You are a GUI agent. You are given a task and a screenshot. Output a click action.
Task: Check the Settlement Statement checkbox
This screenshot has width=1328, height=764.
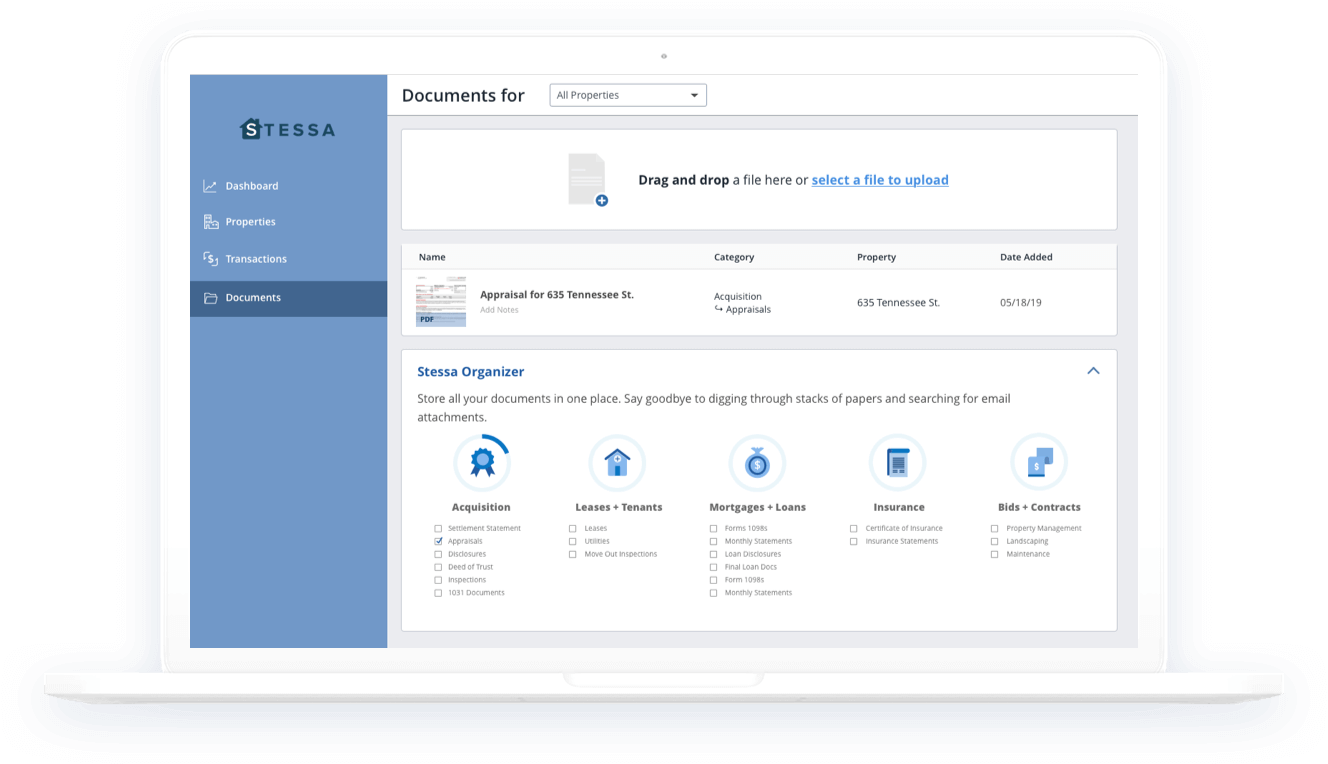pyautogui.click(x=438, y=528)
